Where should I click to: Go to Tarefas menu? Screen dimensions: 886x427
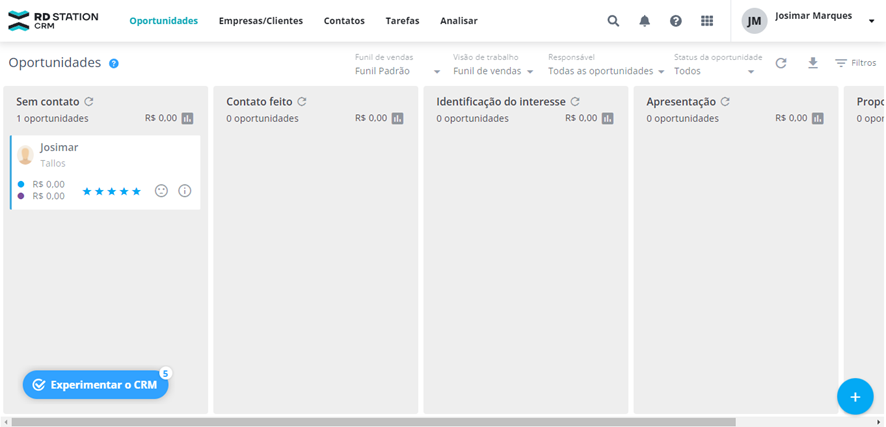coord(402,21)
